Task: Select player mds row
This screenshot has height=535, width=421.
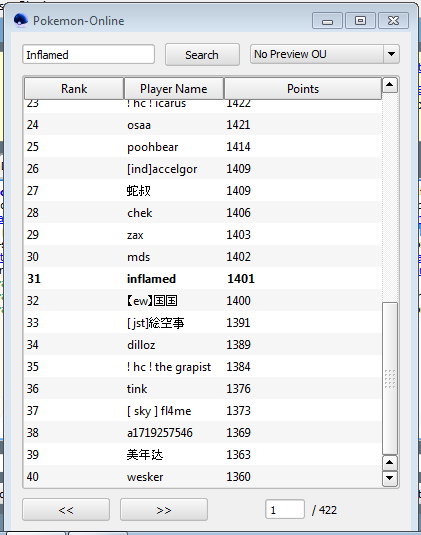Action: [x=203, y=257]
